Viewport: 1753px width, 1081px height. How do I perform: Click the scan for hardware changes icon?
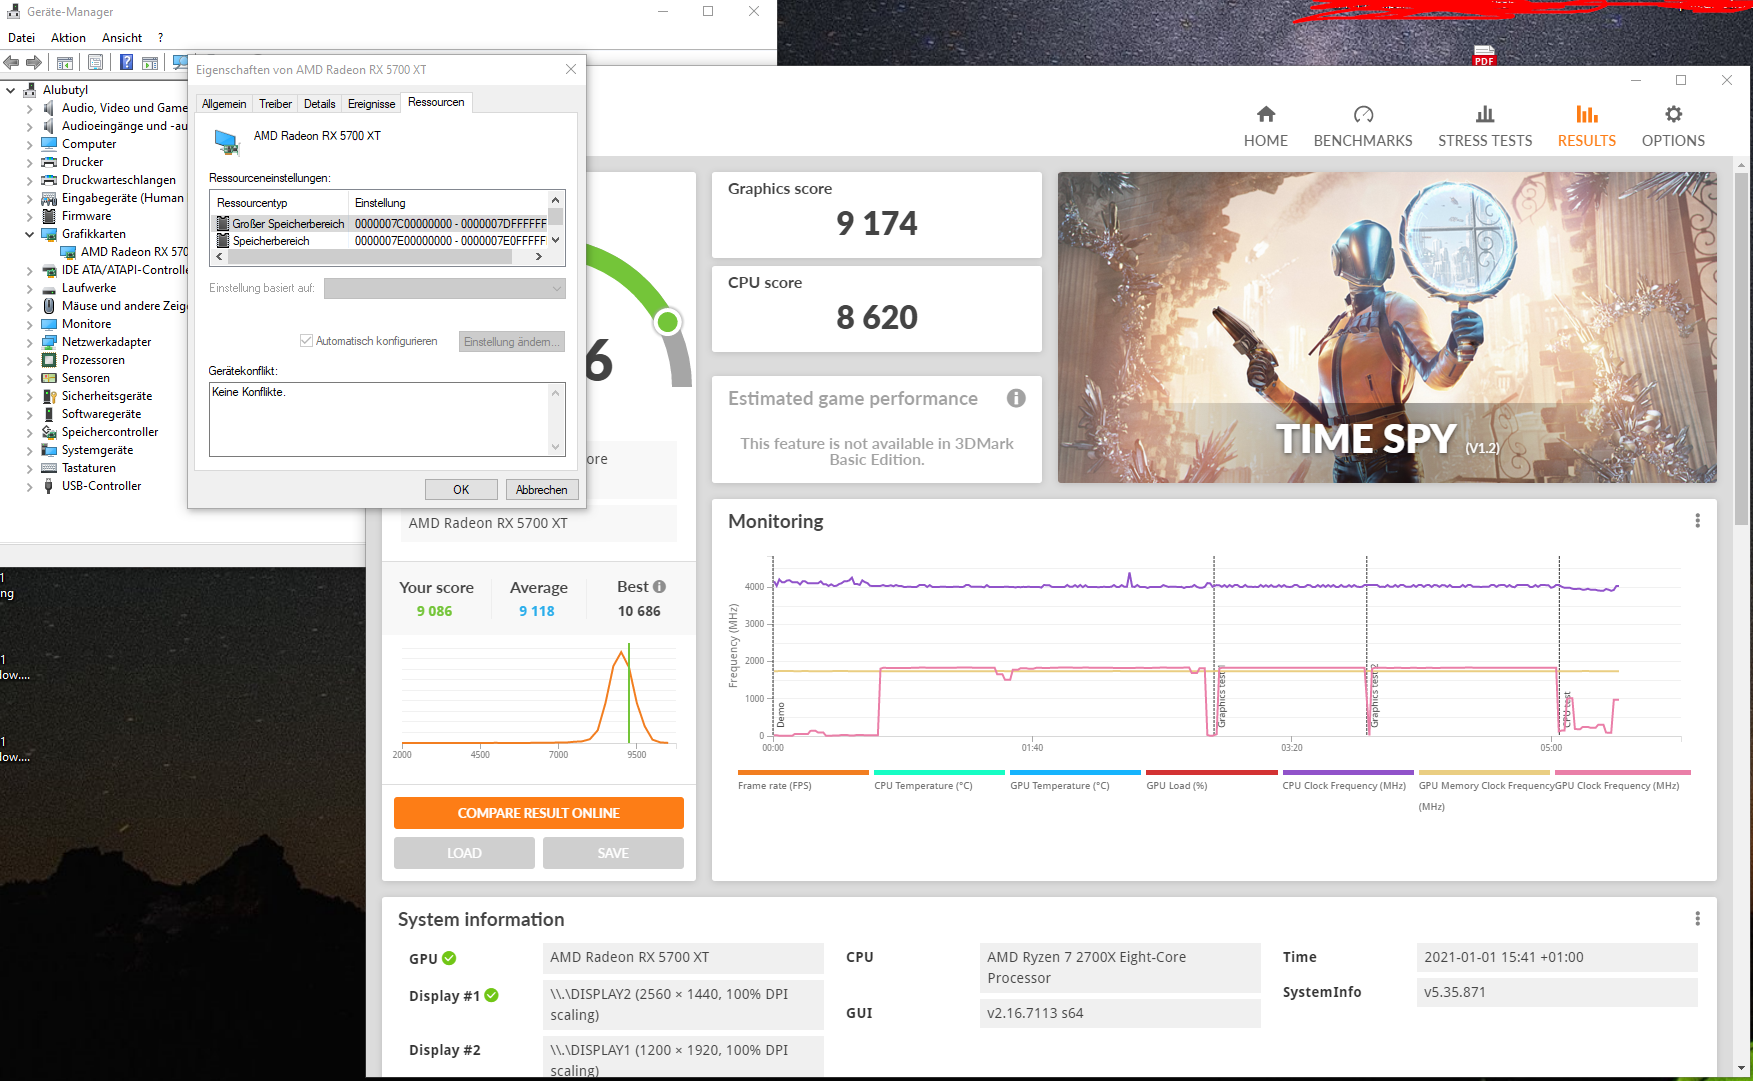180,62
